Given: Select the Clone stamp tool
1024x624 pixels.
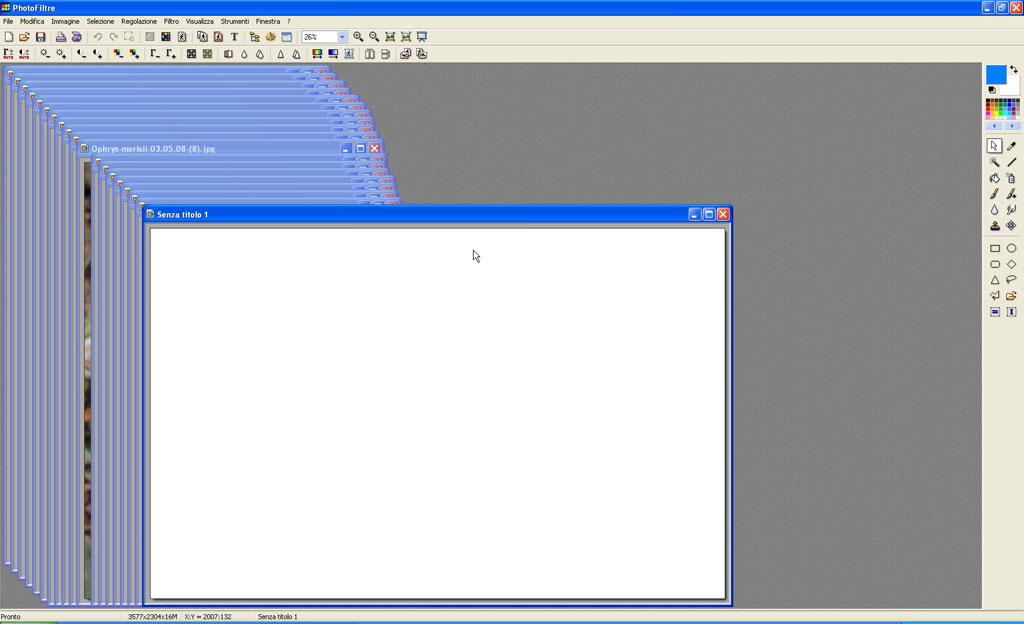Looking at the screenshot, I should tap(994, 226).
